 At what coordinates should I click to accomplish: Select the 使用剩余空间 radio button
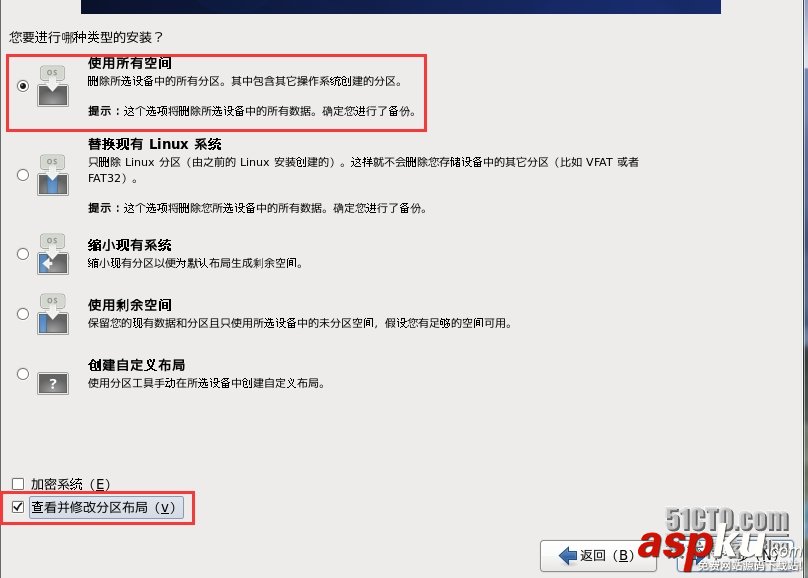coord(23,314)
